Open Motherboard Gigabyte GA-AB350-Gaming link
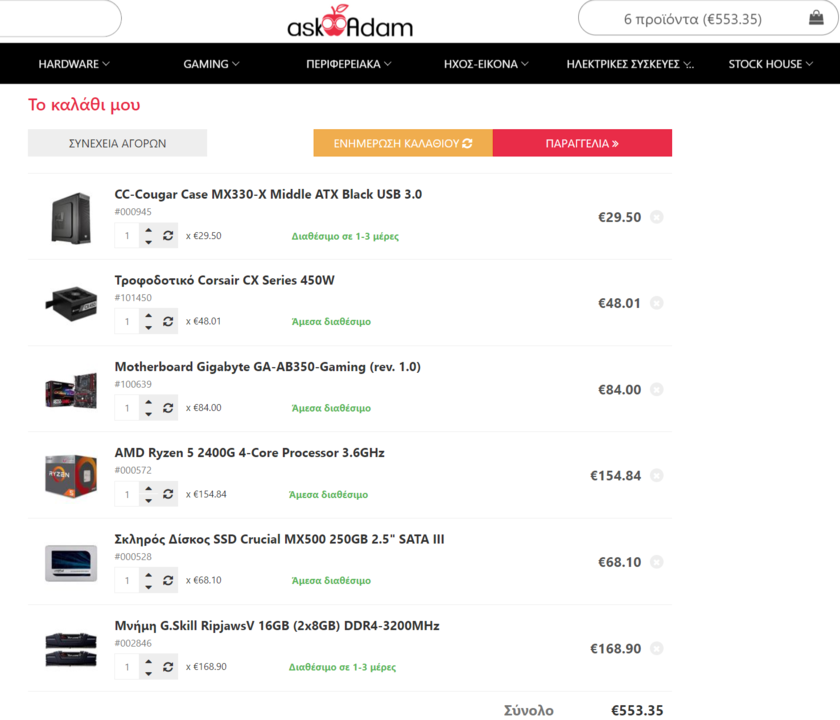 pyautogui.click(x=267, y=367)
